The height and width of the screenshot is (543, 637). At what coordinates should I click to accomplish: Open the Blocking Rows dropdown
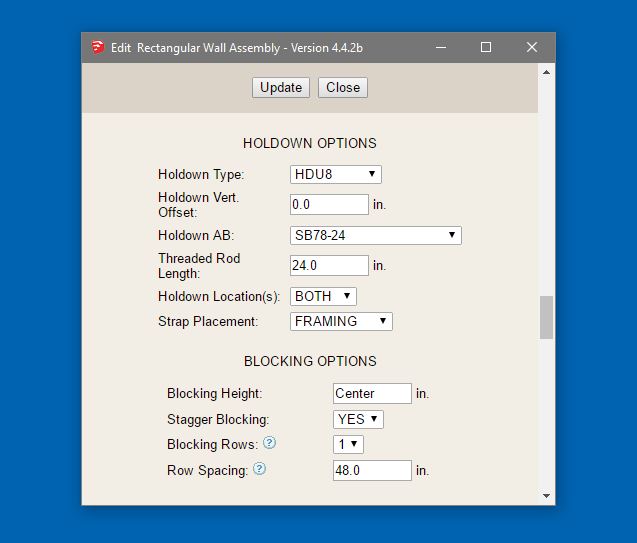tap(348, 444)
